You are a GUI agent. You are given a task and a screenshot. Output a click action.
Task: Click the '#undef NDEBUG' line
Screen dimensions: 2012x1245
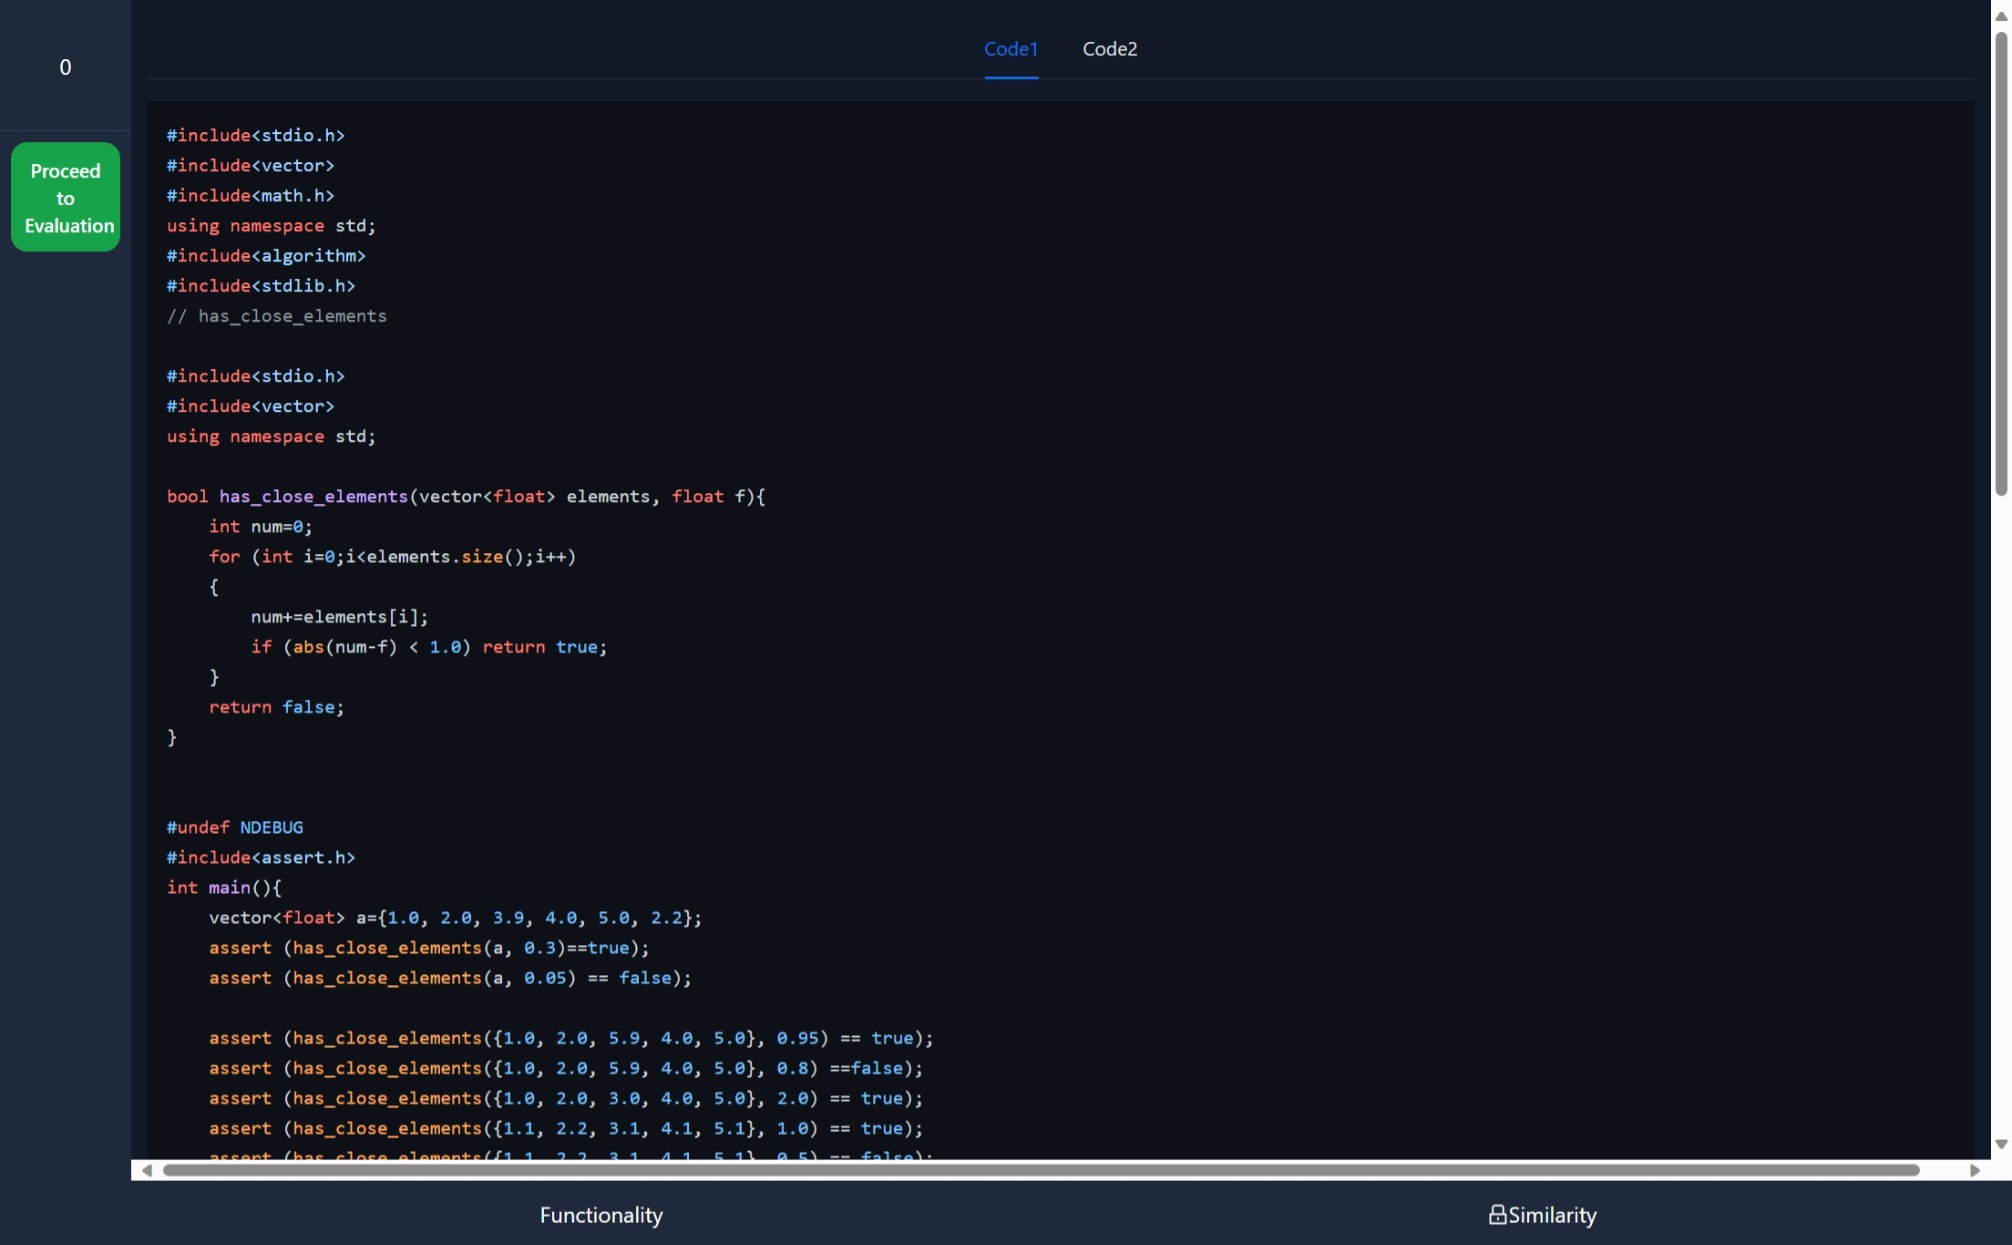[235, 827]
